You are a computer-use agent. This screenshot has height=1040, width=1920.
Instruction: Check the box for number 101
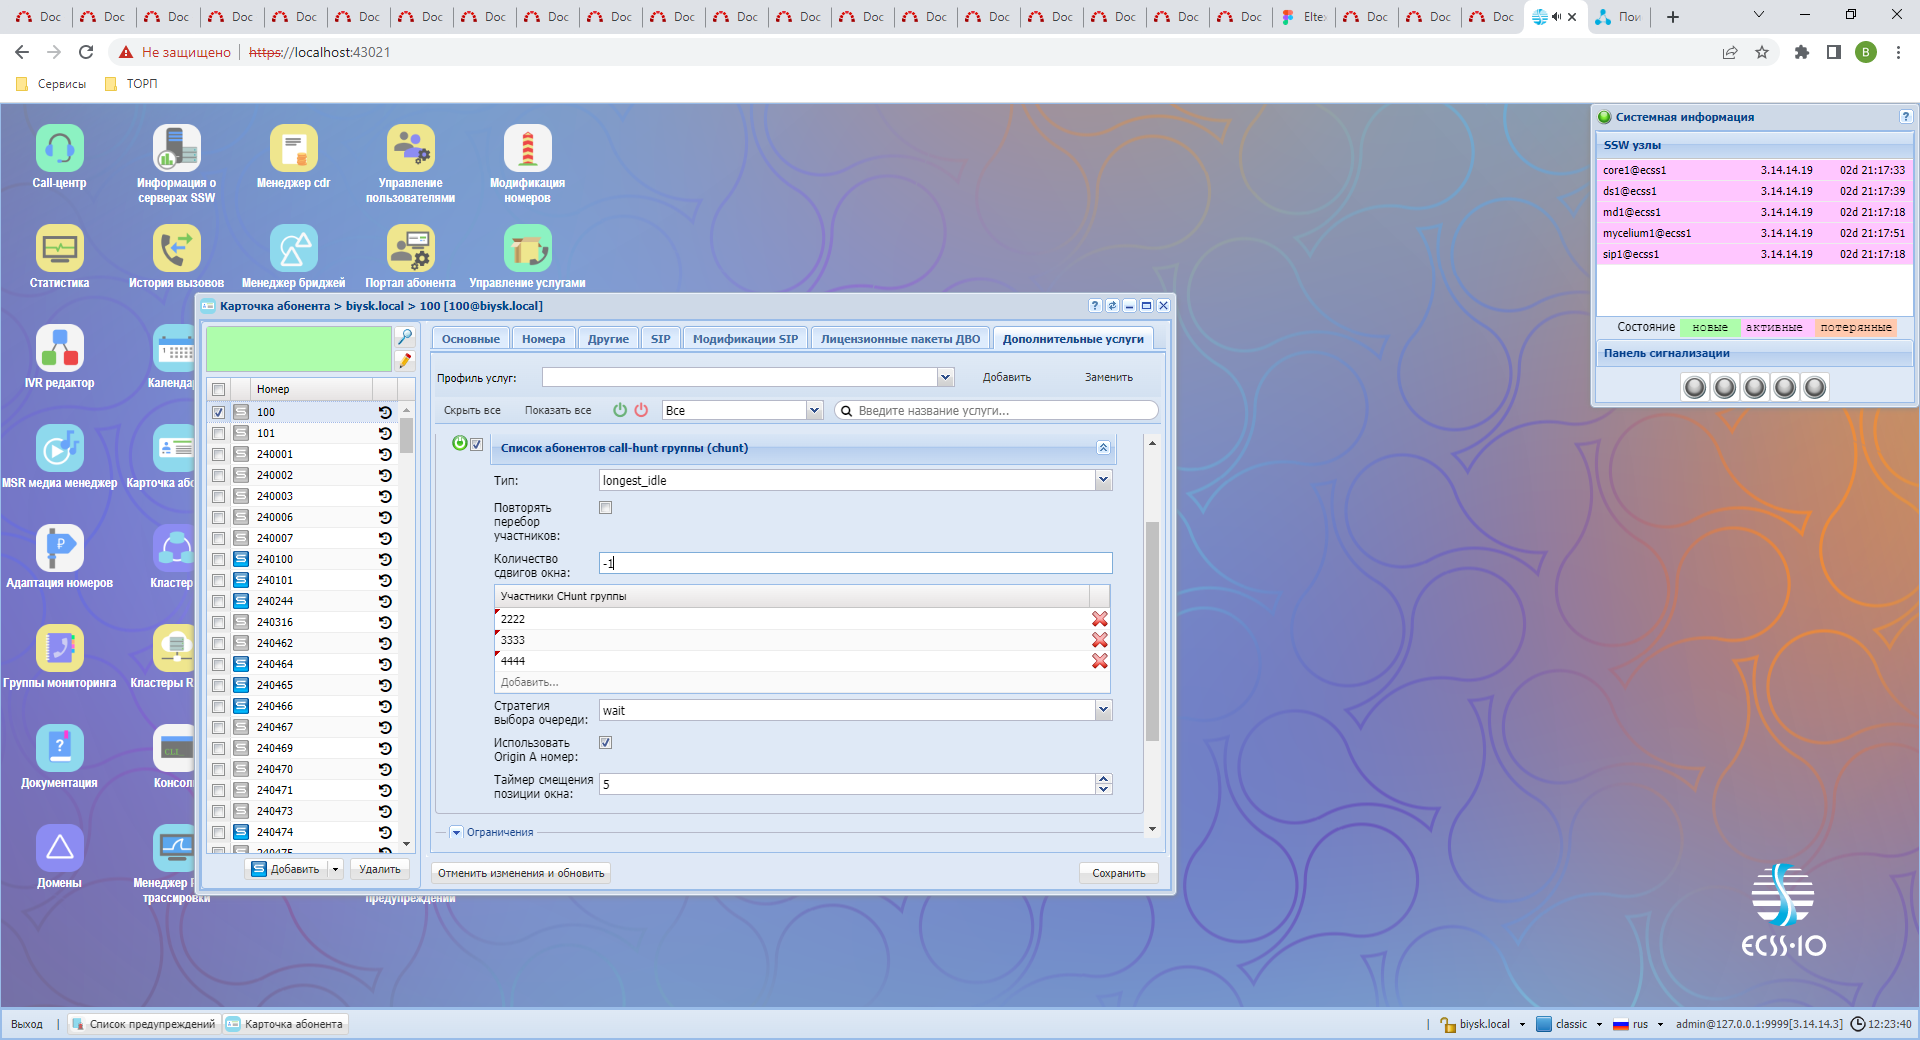[x=218, y=433]
